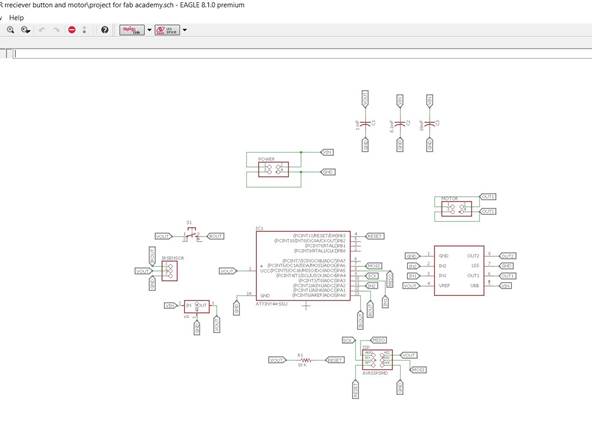
Task: Click the VIN label on driver VBB pin
Action: pos(505,286)
